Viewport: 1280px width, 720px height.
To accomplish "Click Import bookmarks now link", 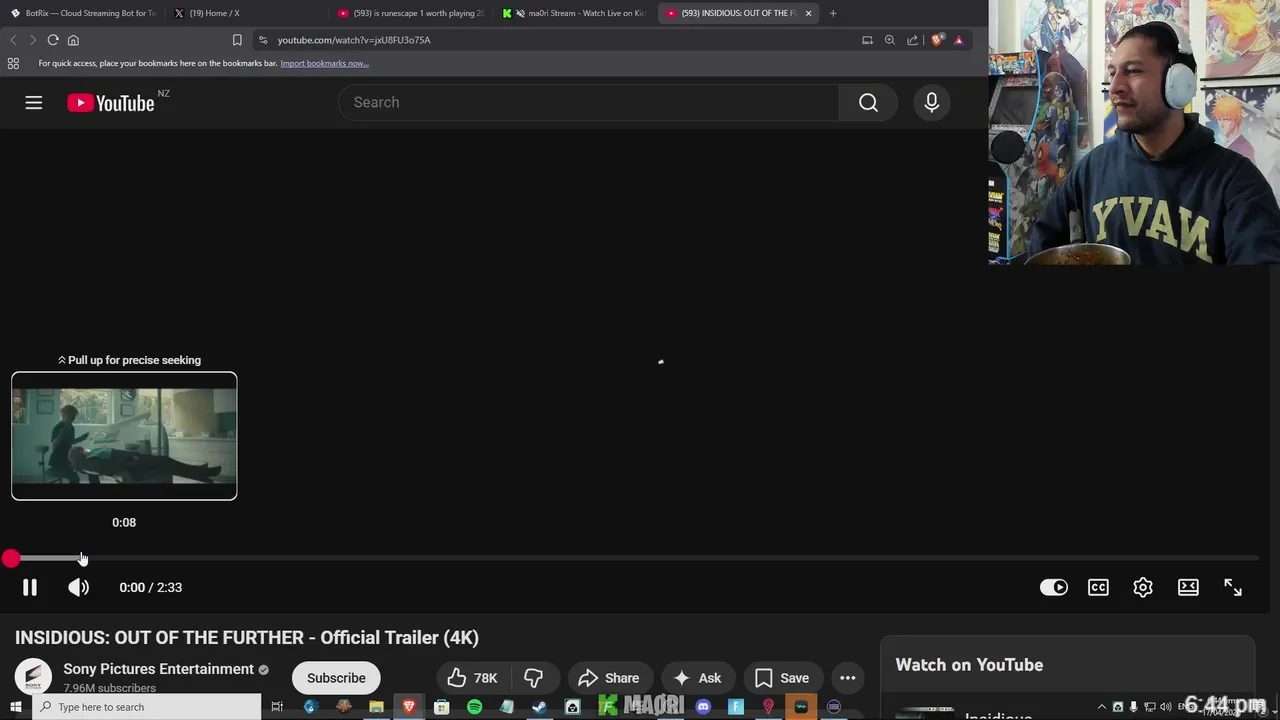I will [x=324, y=63].
